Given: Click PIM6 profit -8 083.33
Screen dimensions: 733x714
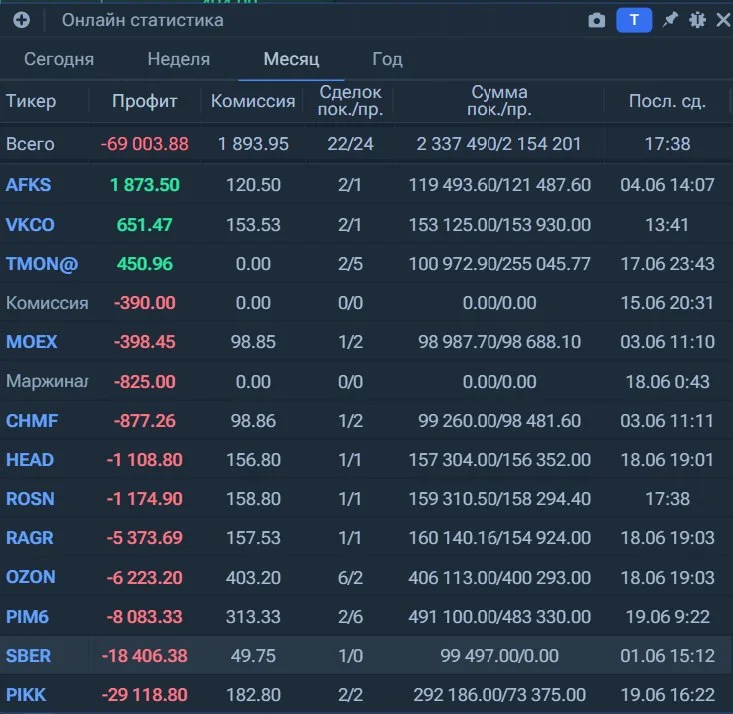Looking at the screenshot, I should pyautogui.click(x=144, y=617).
